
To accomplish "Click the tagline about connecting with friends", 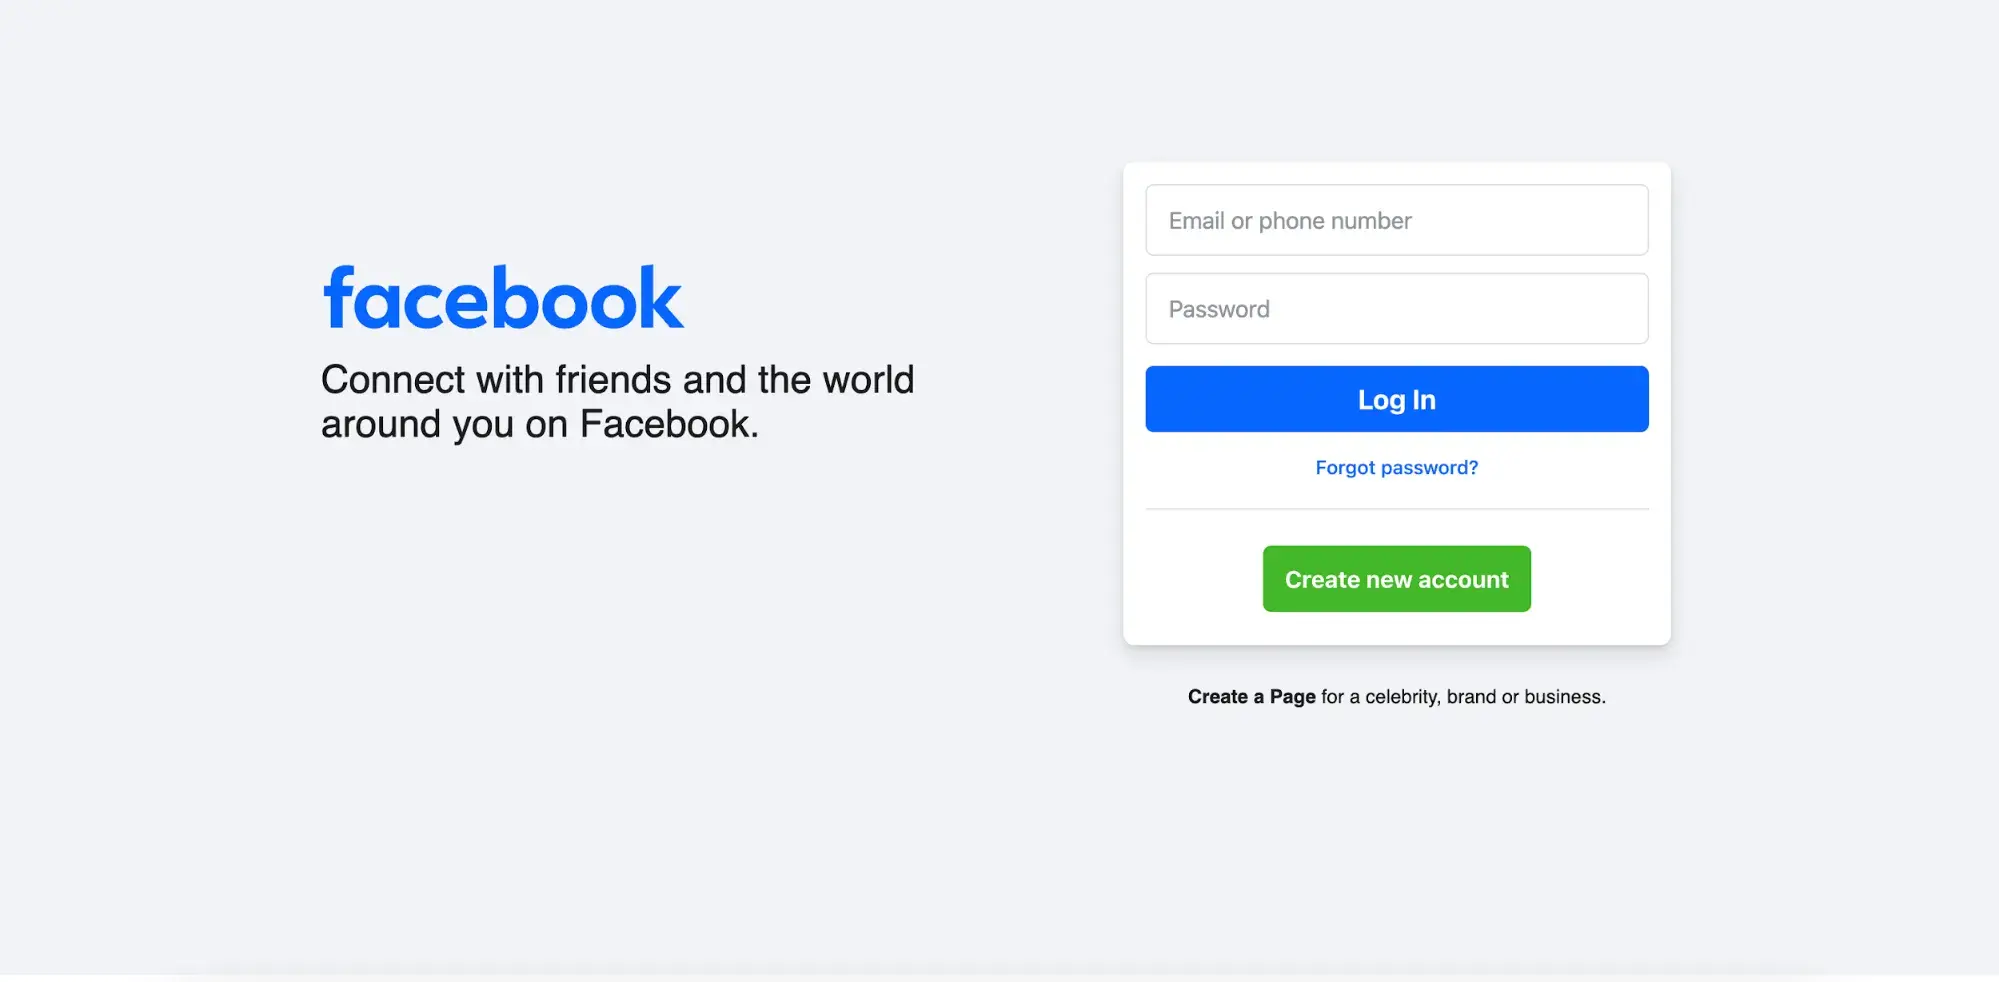I will click(617, 400).
